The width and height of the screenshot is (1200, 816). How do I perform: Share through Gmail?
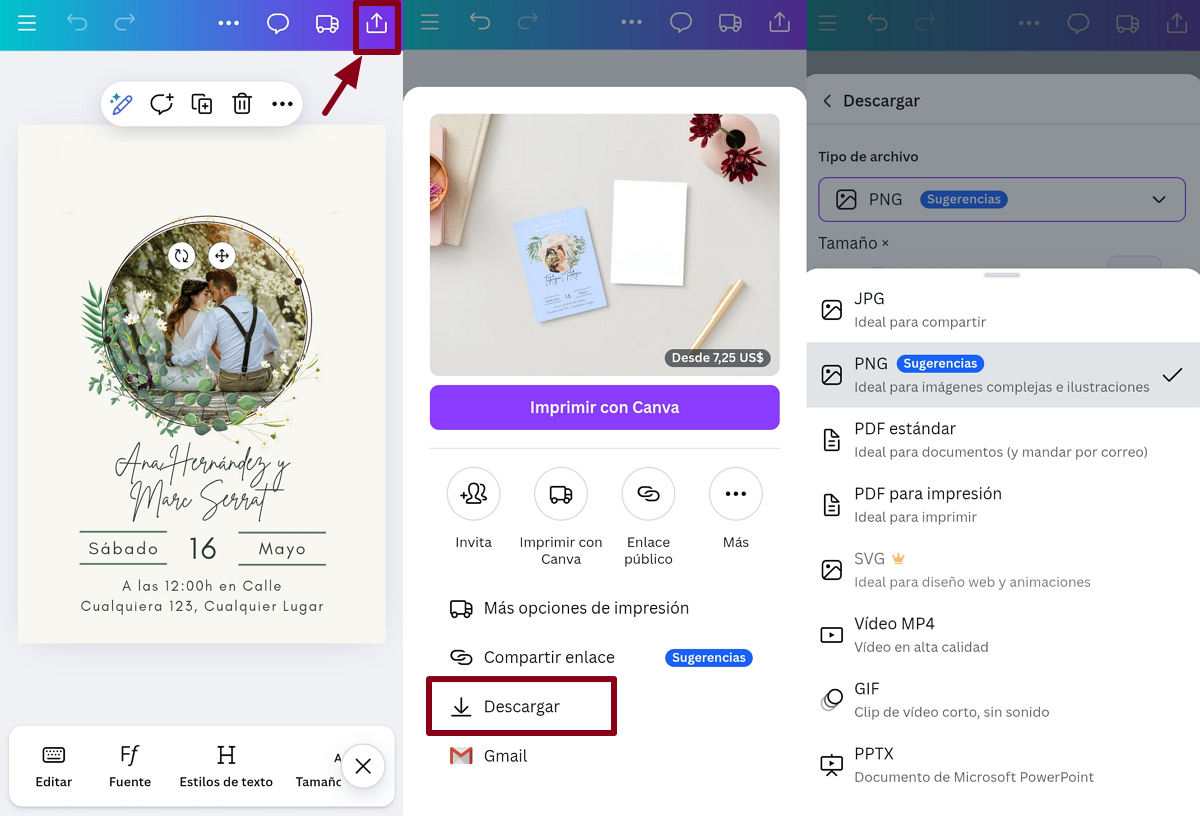(x=488, y=756)
